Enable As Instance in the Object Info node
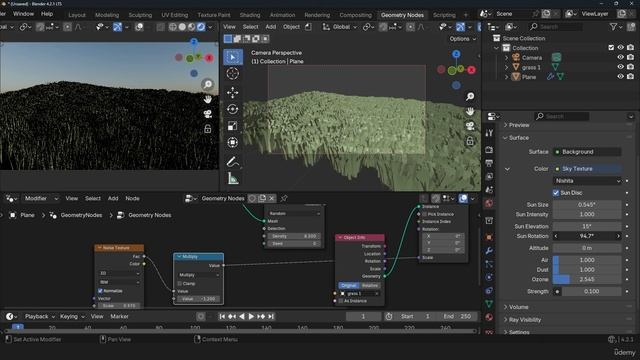This screenshot has height=360, width=640. coord(341,301)
